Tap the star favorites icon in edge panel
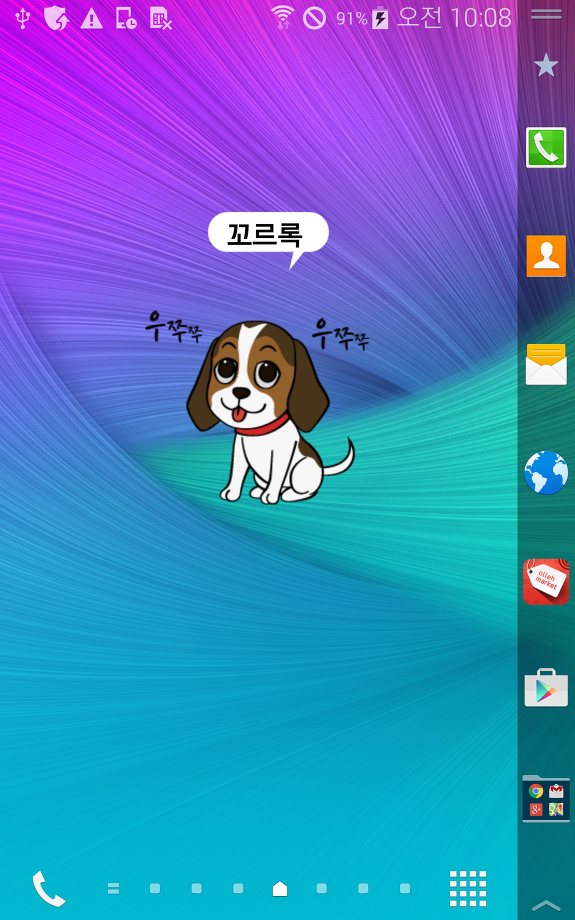The image size is (575, 920). [x=546, y=65]
